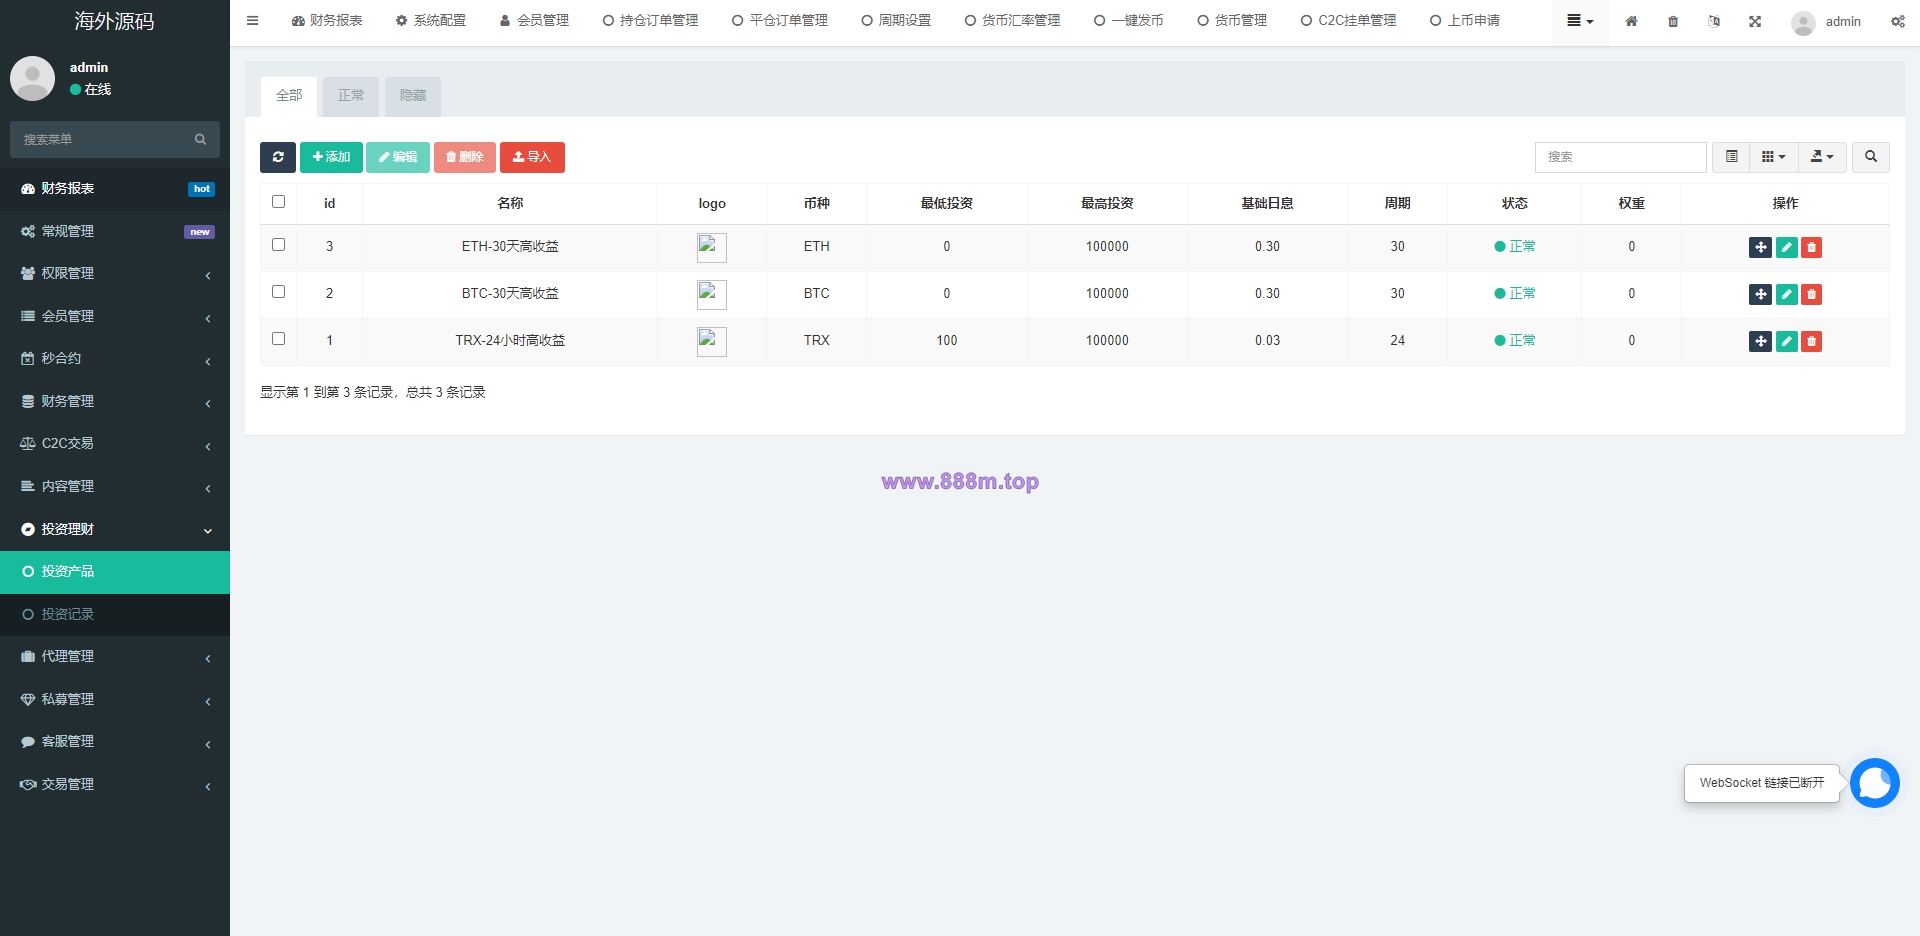The height and width of the screenshot is (936, 1920).
Task: Click the green 添加 button
Action: click(331, 157)
